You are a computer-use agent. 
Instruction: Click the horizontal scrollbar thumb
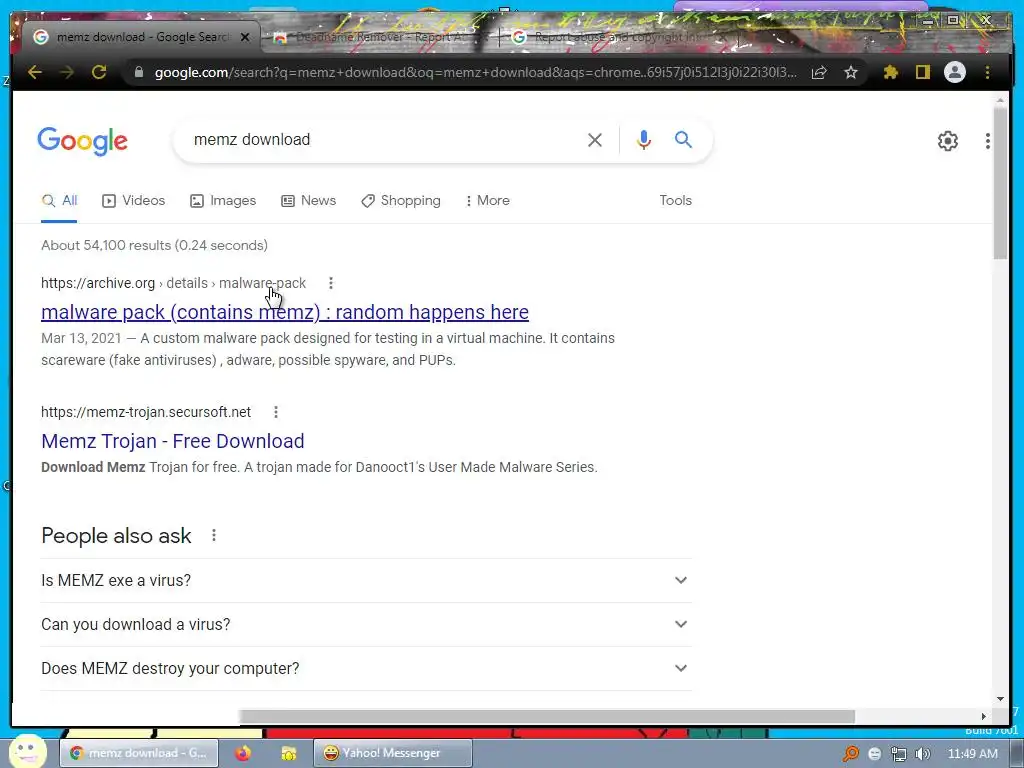tap(547, 716)
